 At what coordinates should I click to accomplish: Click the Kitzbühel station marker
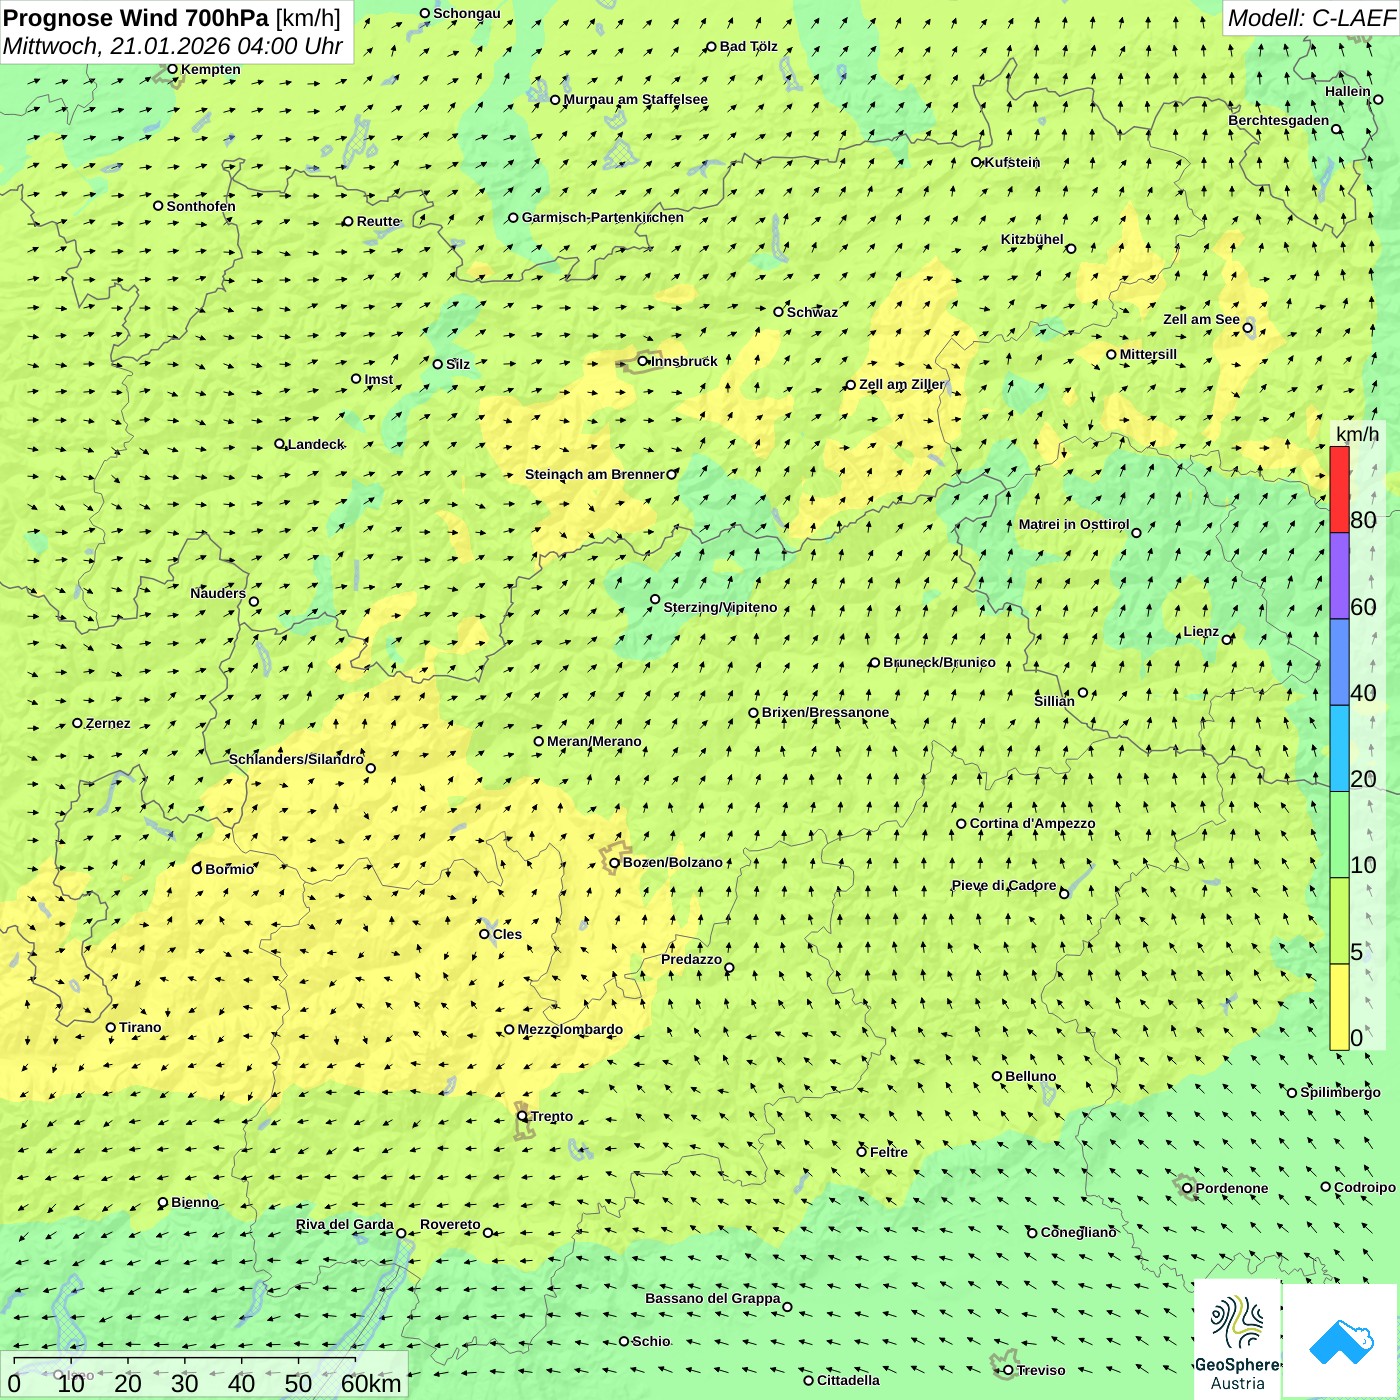(x=1071, y=248)
